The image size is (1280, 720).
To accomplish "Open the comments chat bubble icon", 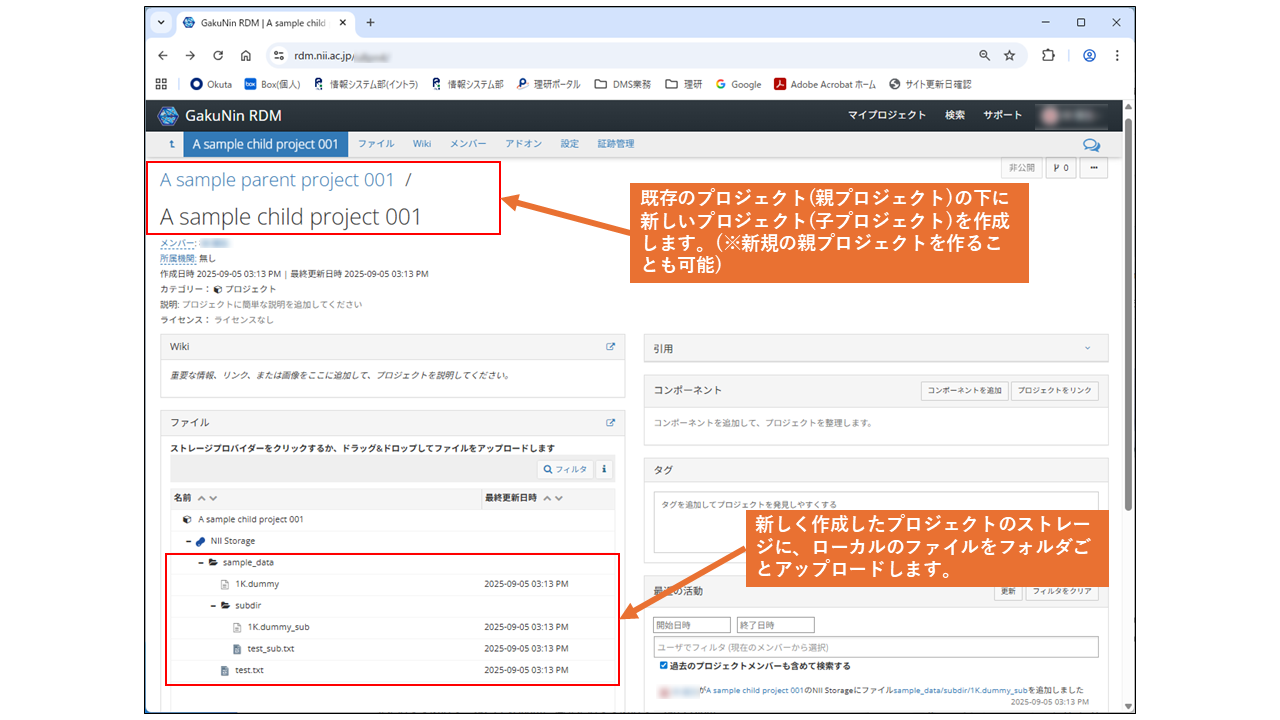I will 1091,145.
